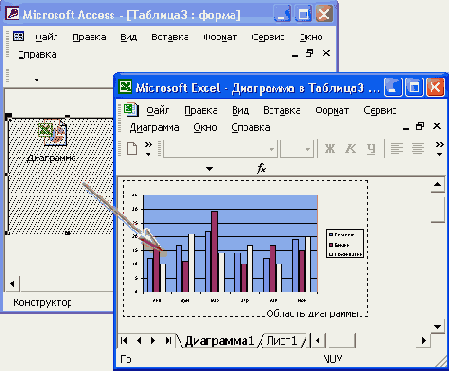The image size is (449, 371).
Task: Switch to Диаграмма1 sheet tab
Action: tap(219, 341)
